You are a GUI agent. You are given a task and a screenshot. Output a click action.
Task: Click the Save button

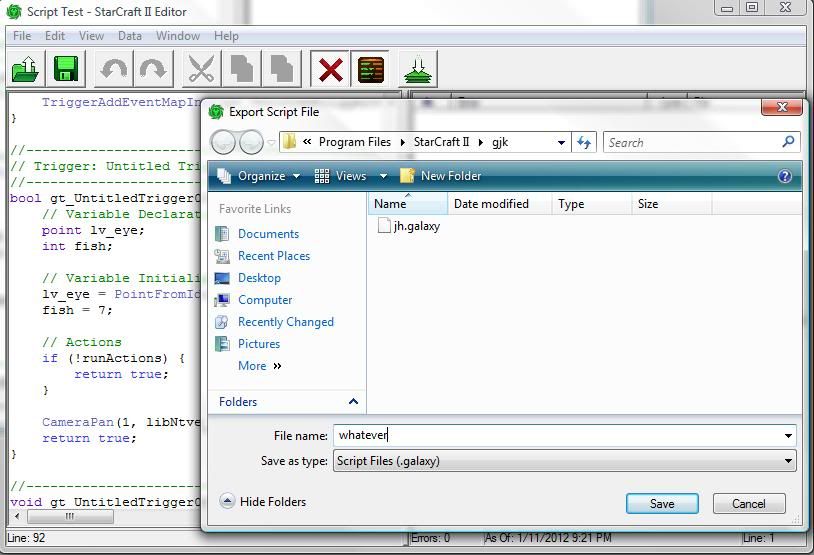(661, 504)
